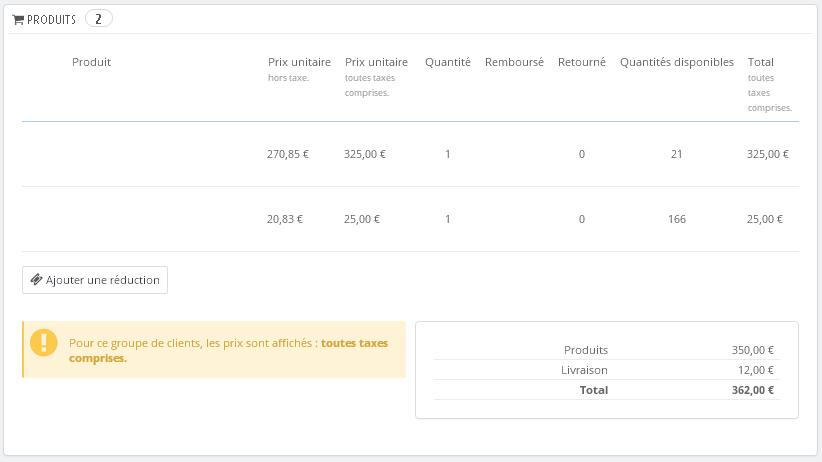Click the 325,00 € row total
Screen dimensions: 822x462
[x=767, y=154]
